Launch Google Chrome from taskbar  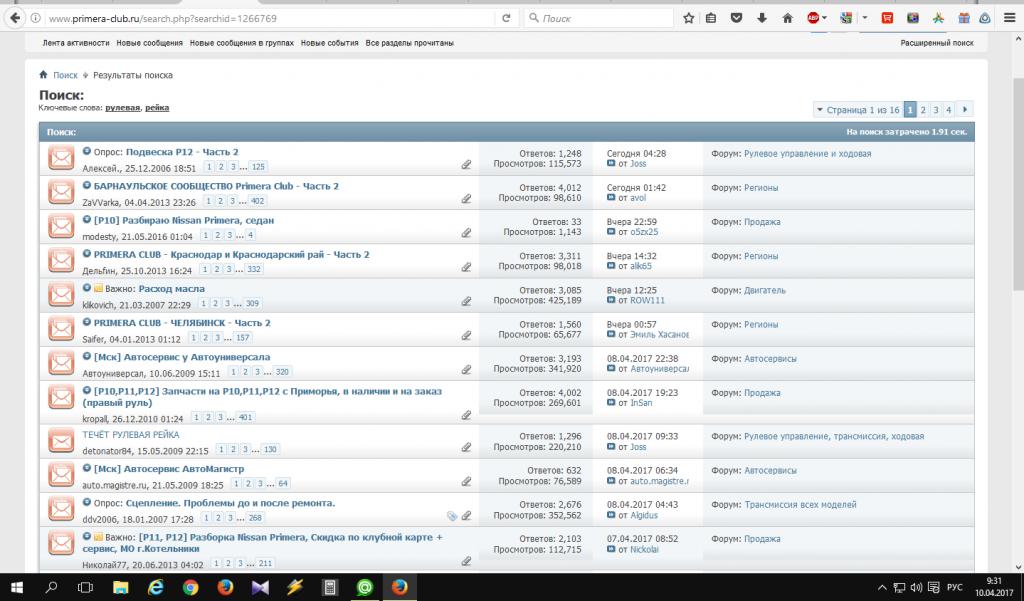(191, 587)
